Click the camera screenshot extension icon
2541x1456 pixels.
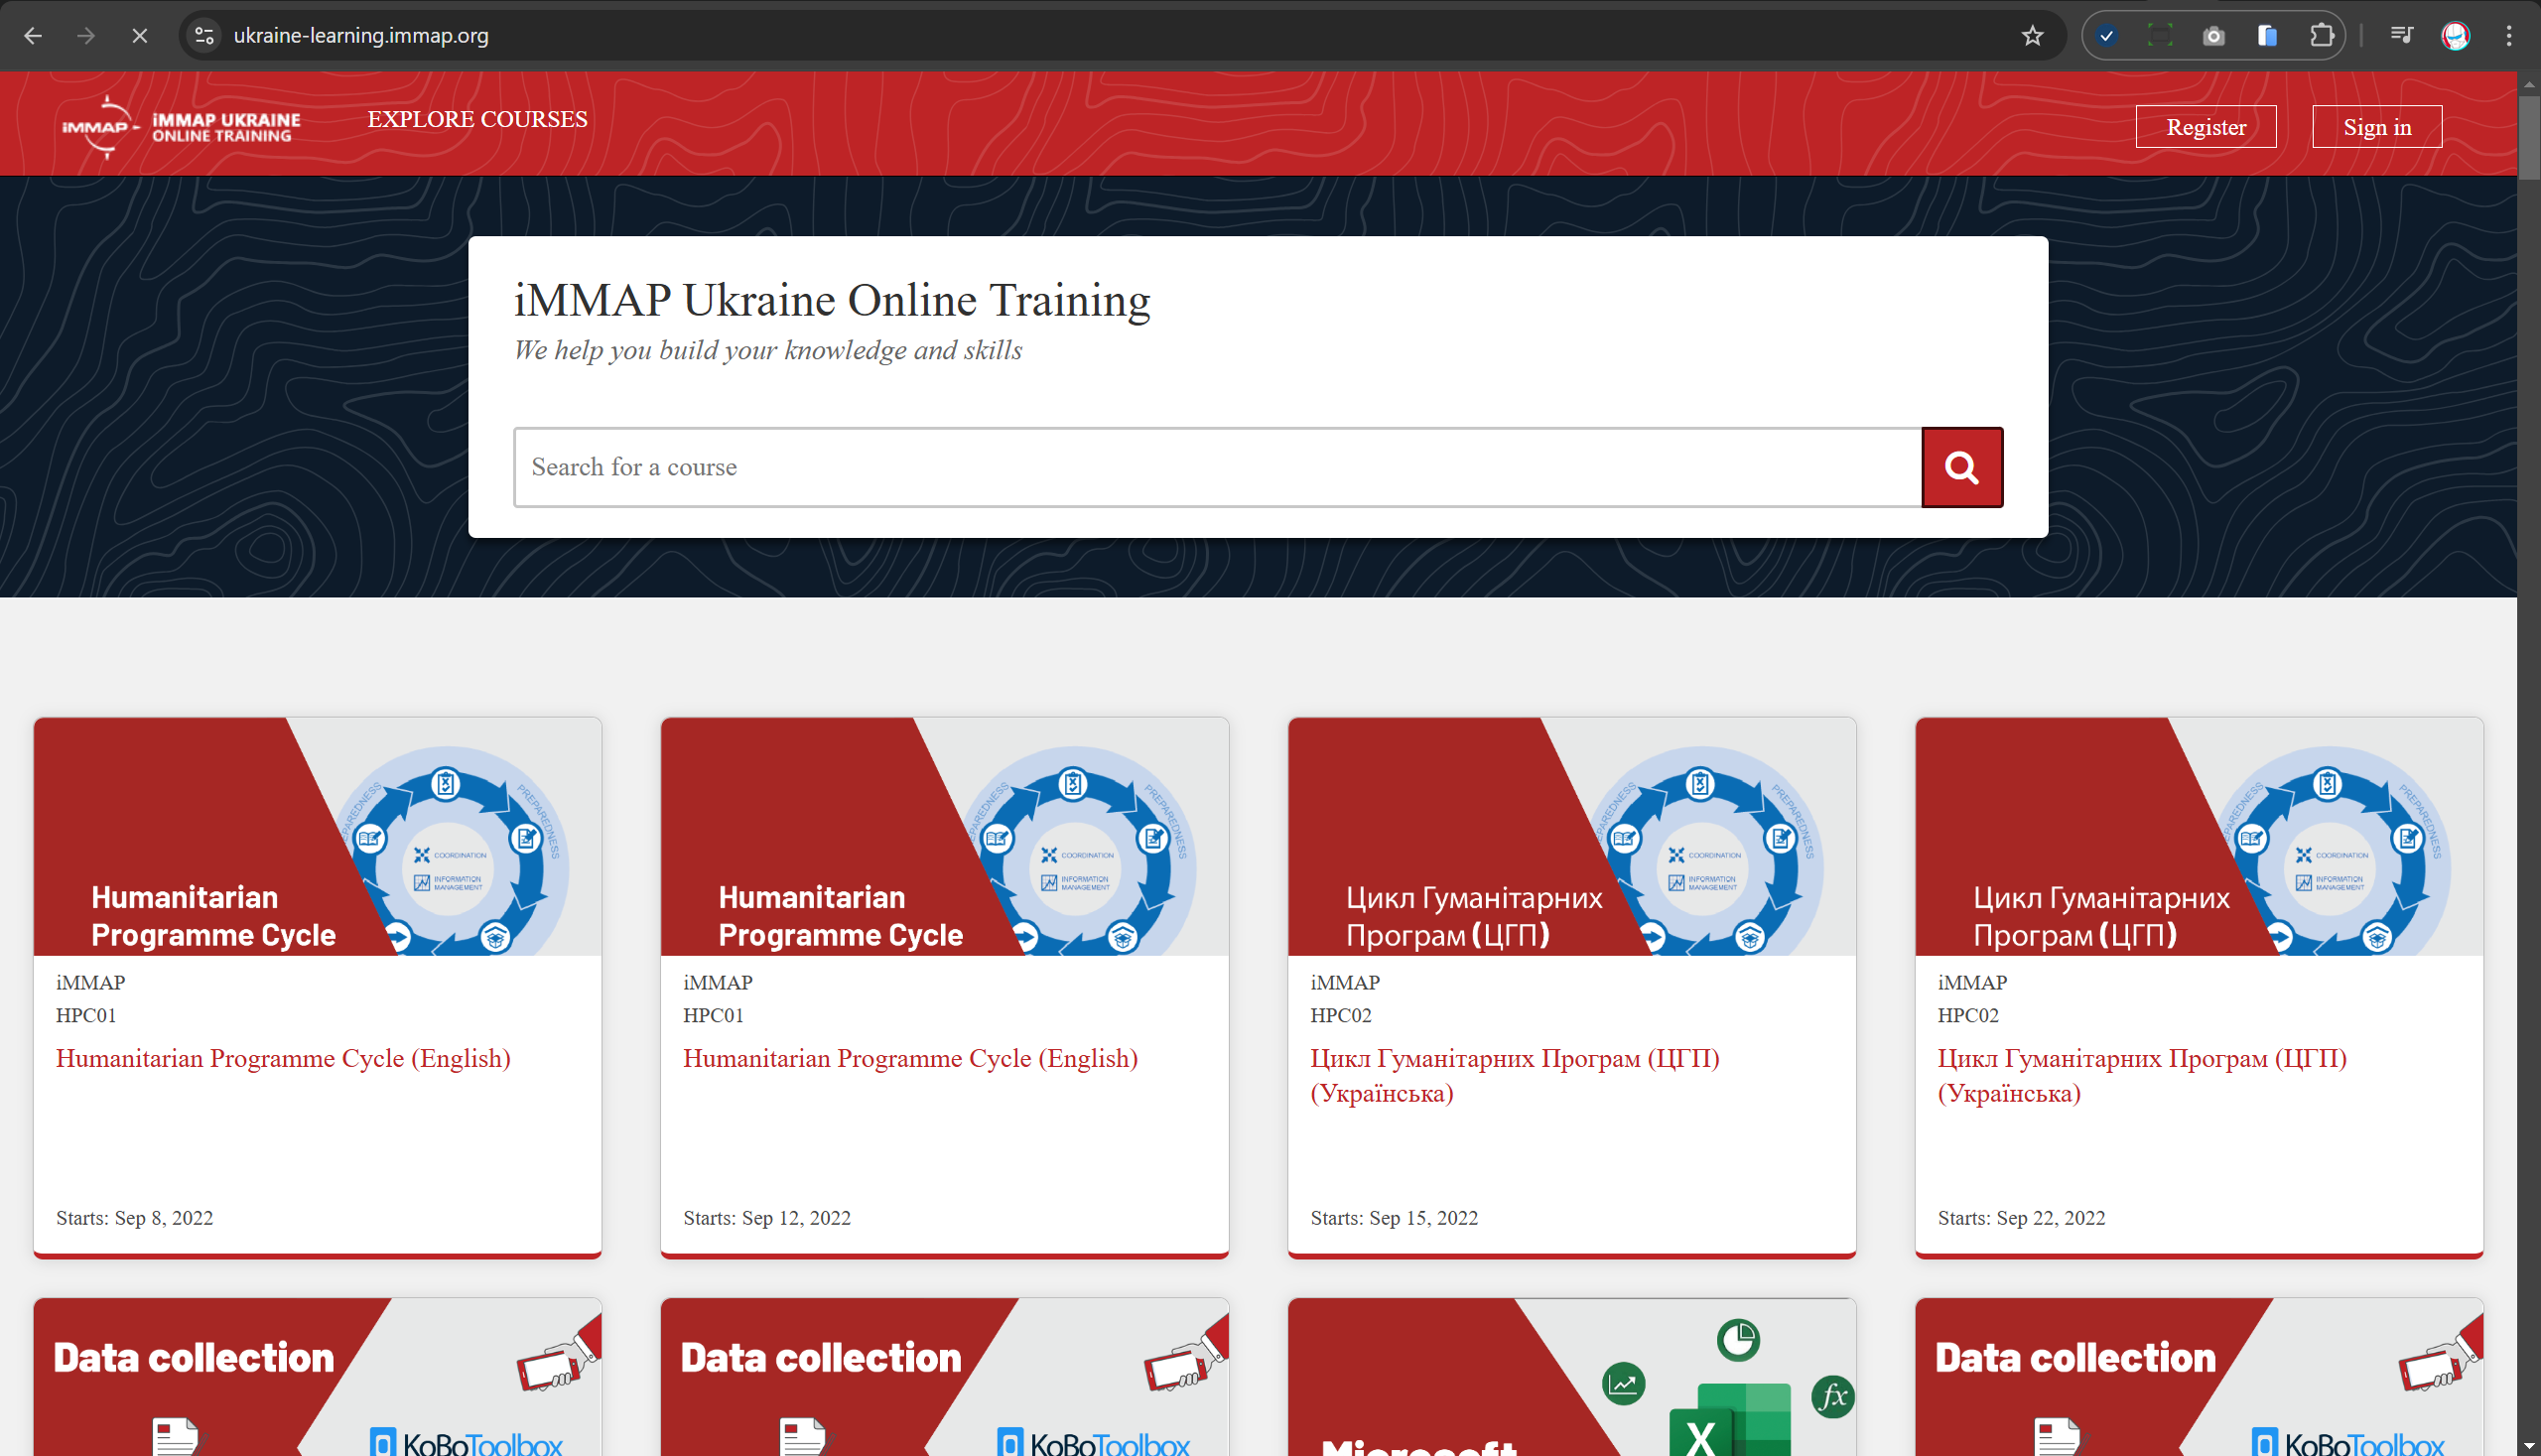(2213, 35)
